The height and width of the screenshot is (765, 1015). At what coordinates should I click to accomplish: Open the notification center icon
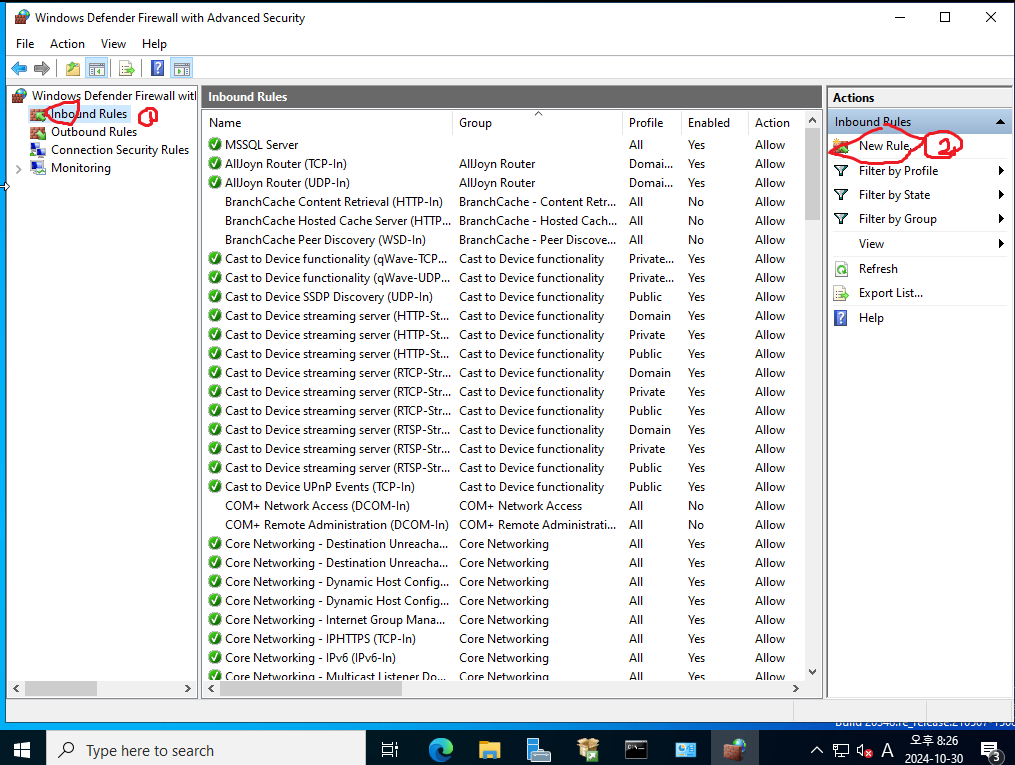[990, 751]
